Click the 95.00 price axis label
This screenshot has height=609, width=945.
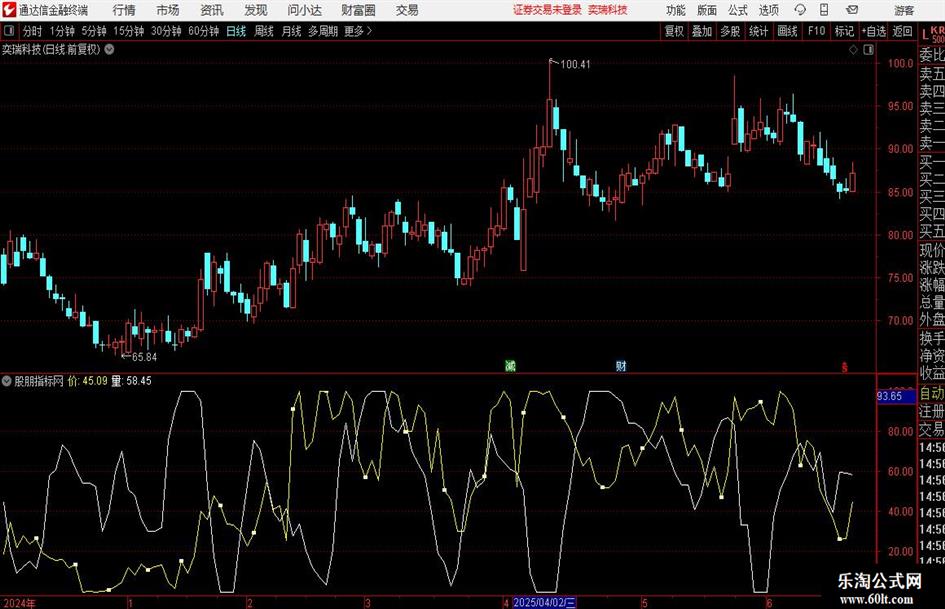click(900, 106)
